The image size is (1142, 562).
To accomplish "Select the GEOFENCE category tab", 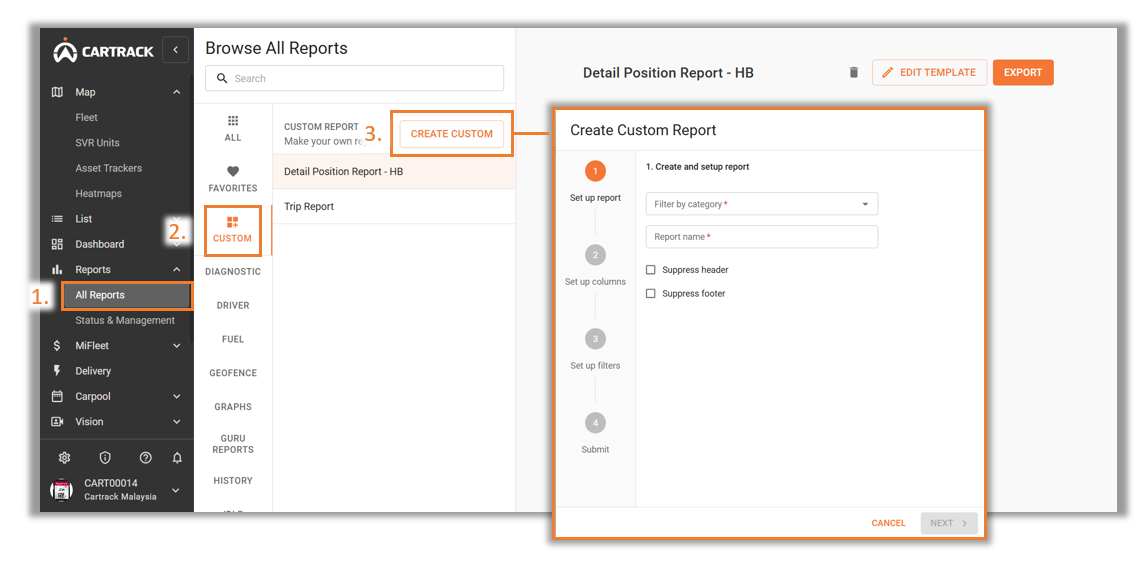I will click(233, 373).
